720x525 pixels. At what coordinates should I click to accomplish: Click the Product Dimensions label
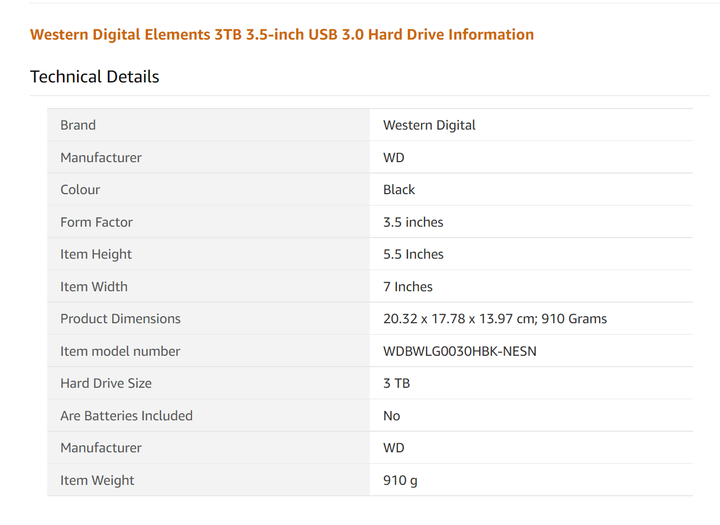120,319
